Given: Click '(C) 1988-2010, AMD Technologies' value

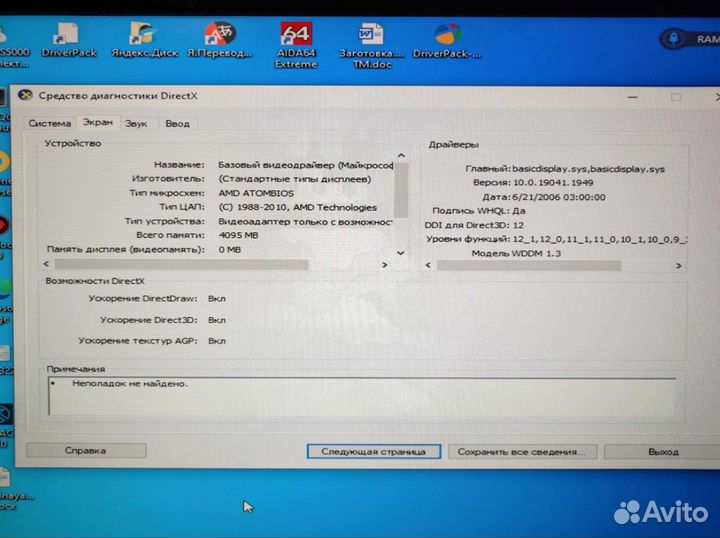Looking at the screenshot, I should pos(297,207).
